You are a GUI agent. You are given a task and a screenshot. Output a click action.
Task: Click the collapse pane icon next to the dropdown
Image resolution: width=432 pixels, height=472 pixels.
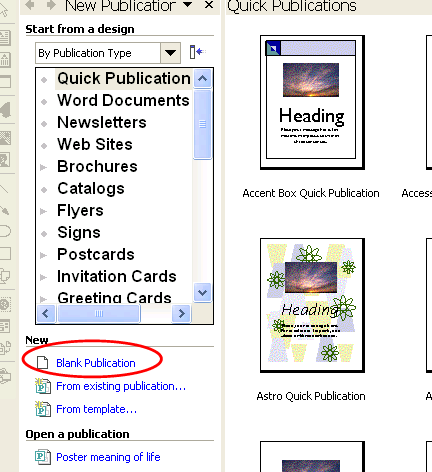(197, 52)
